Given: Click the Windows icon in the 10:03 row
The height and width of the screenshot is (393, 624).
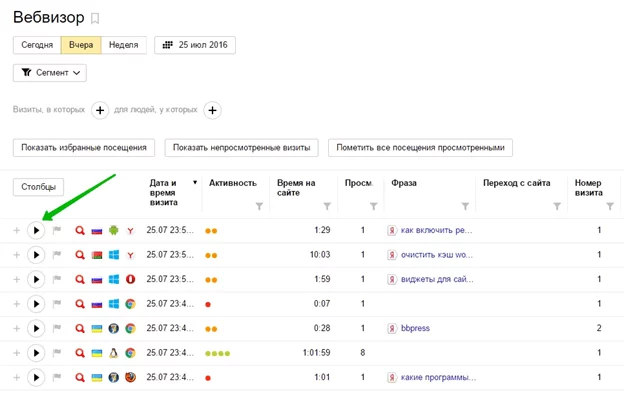Looking at the screenshot, I should click(x=113, y=255).
